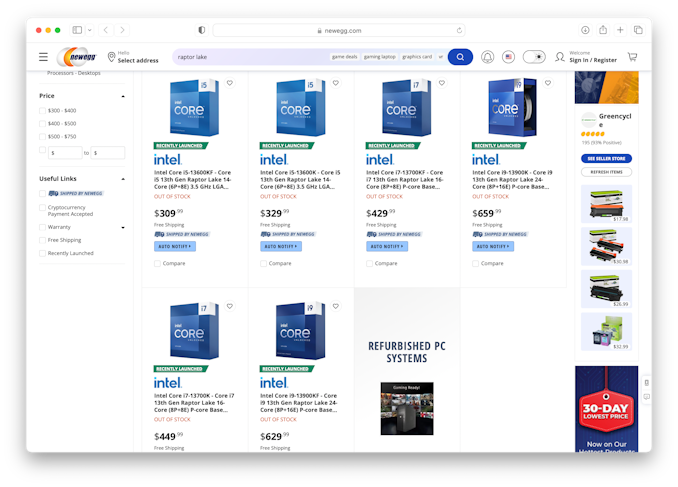Expand the Warranty filter options
678x487 pixels.
point(123,227)
